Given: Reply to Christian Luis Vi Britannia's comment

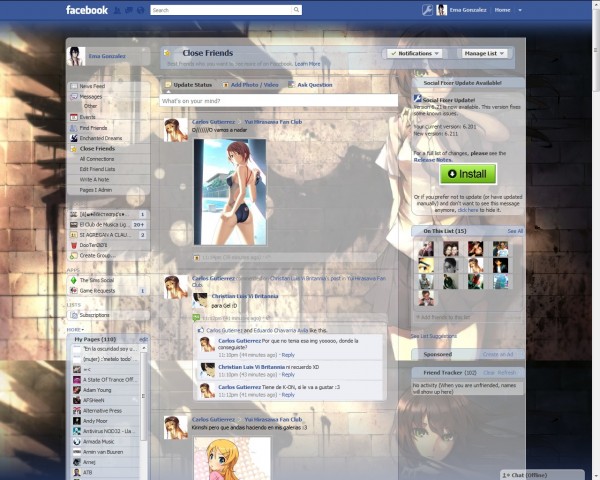Looking at the screenshot, I should coord(288,375).
